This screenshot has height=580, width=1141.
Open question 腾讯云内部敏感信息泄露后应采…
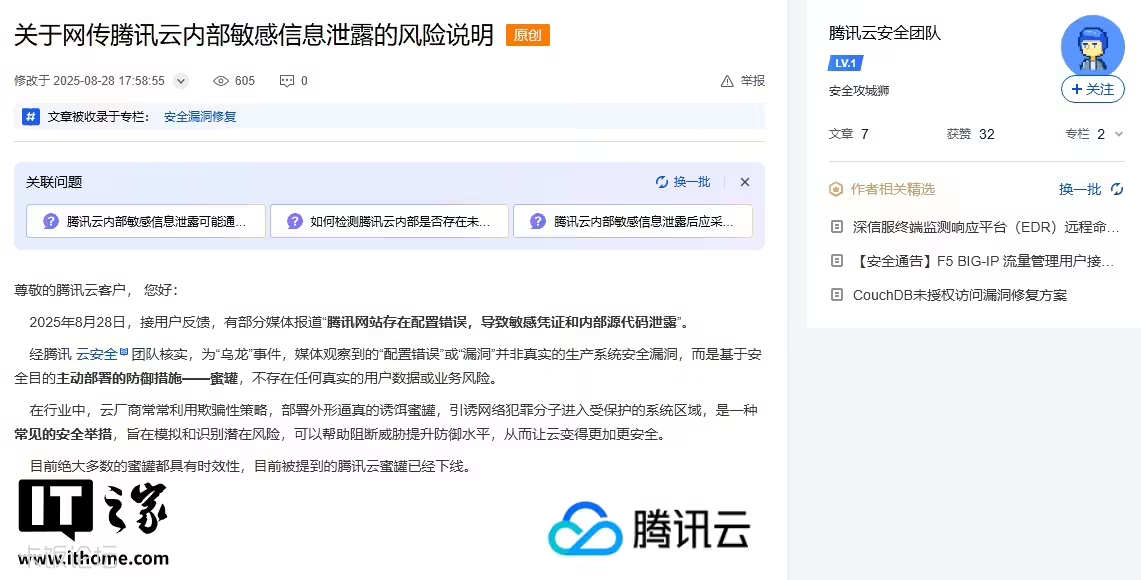tap(633, 221)
